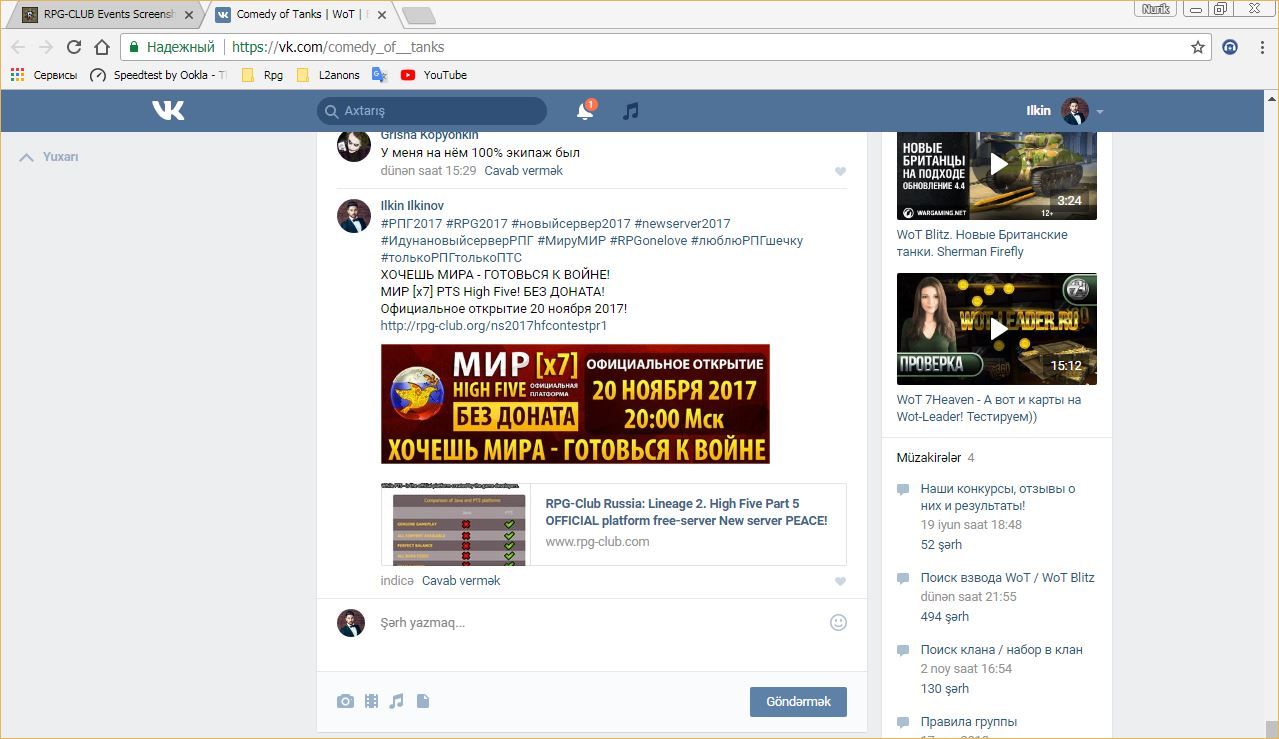Click the green secure lock Надежный indicator
This screenshot has width=1279, height=739.
(x=171, y=47)
